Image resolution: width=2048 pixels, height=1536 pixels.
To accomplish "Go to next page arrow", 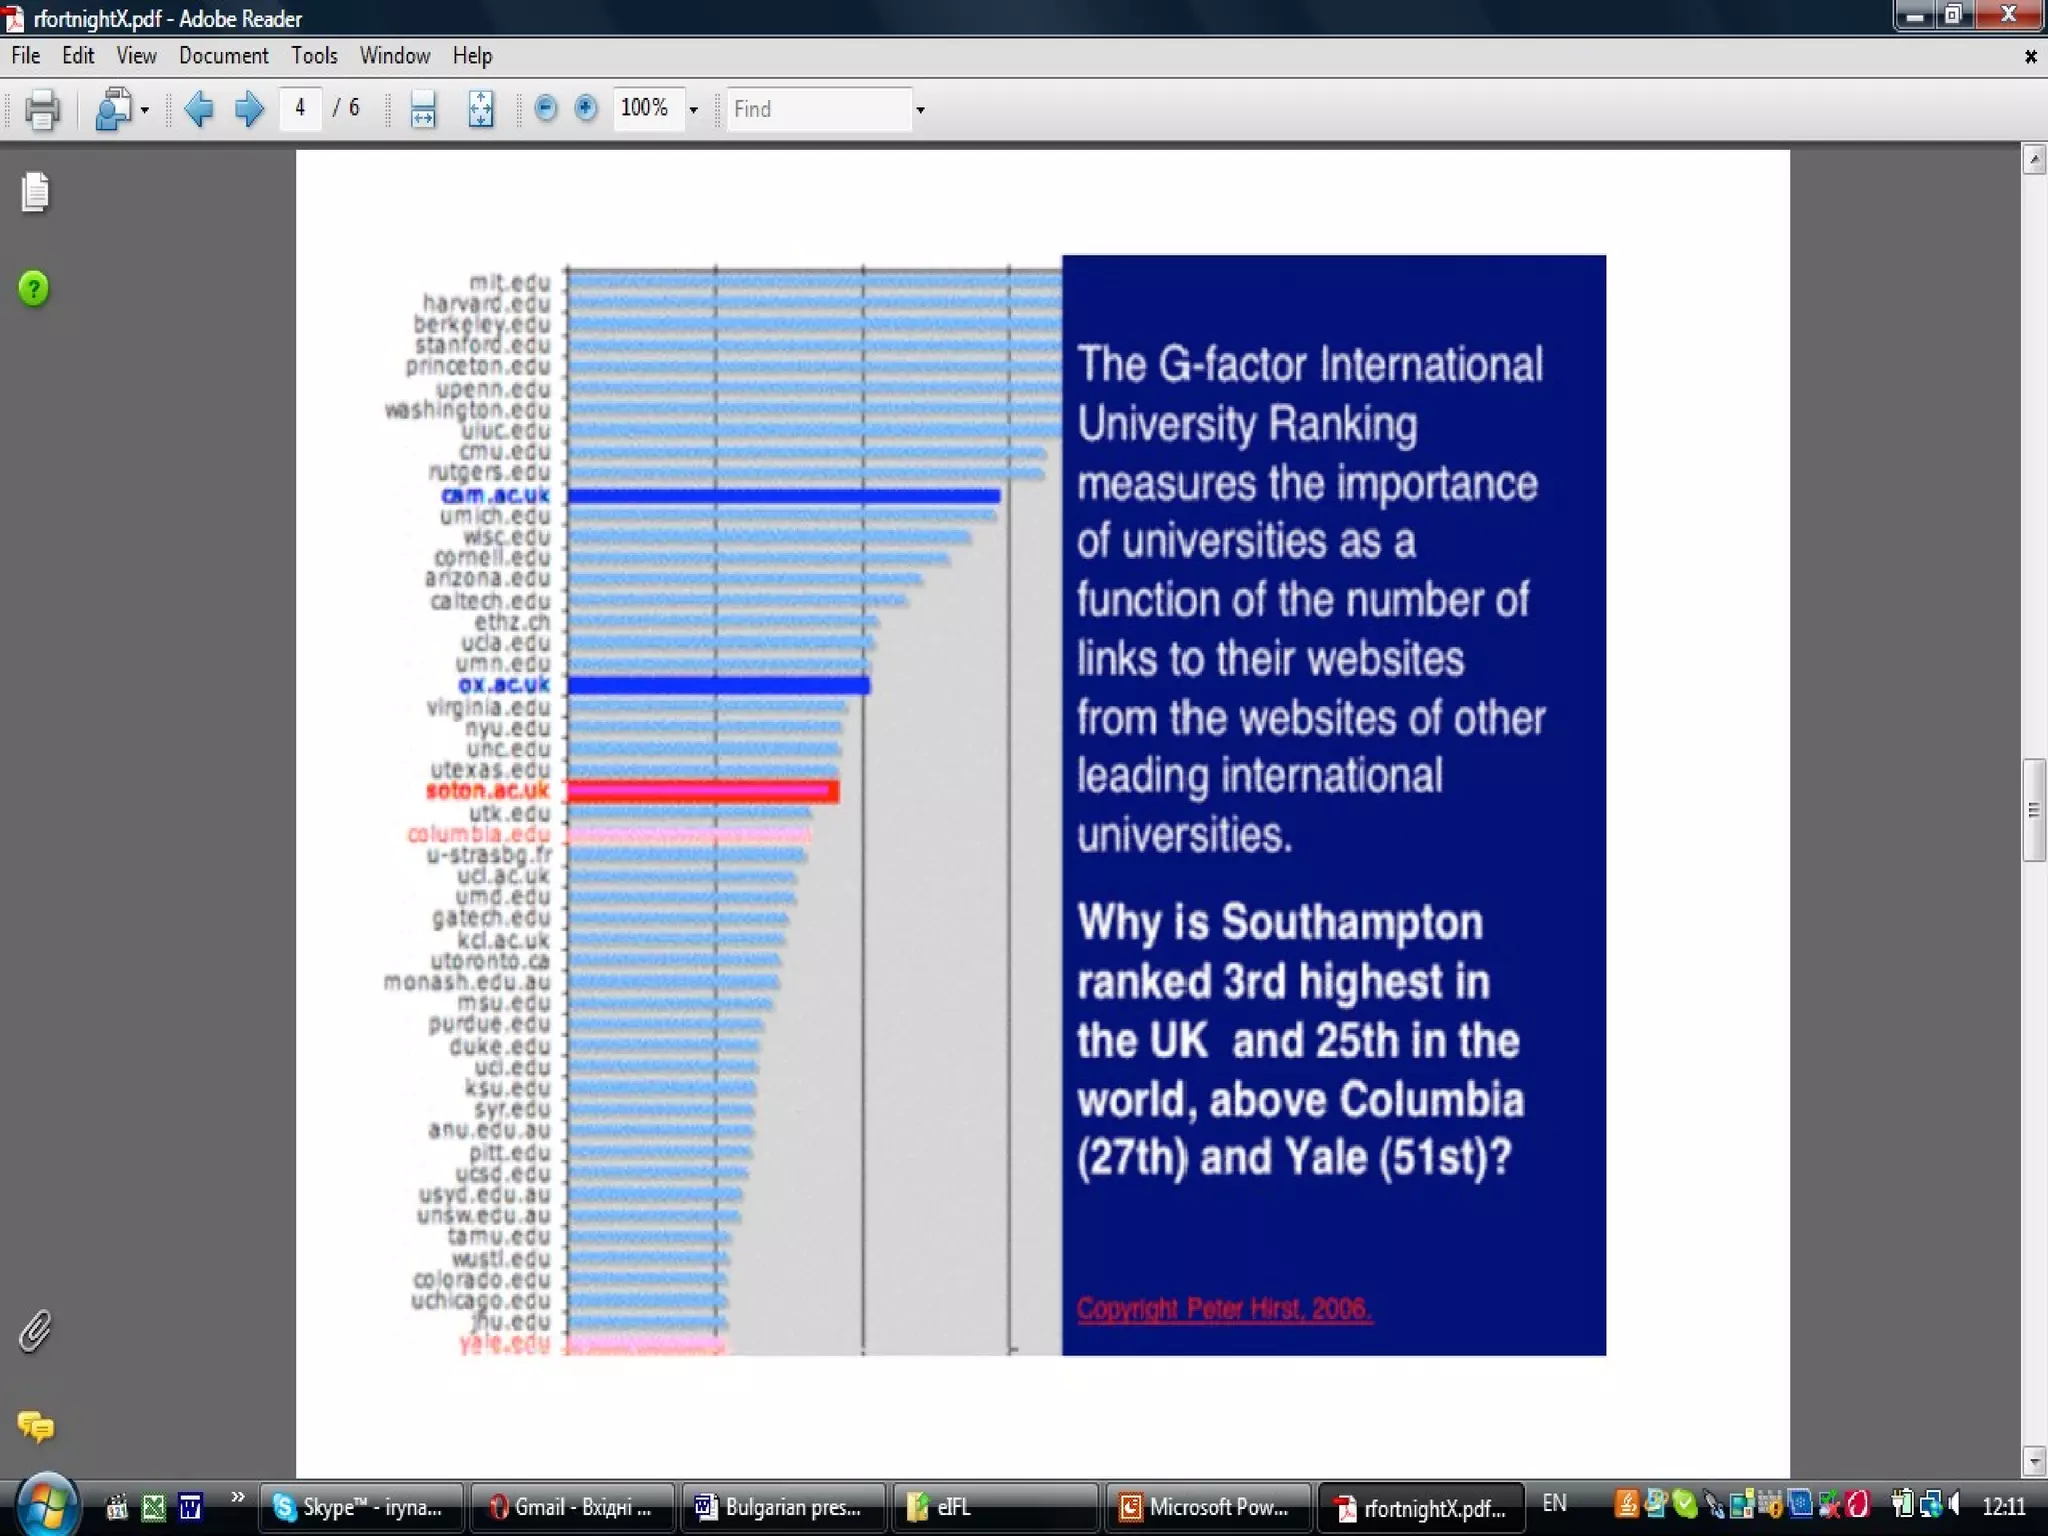I will click(249, 108).
